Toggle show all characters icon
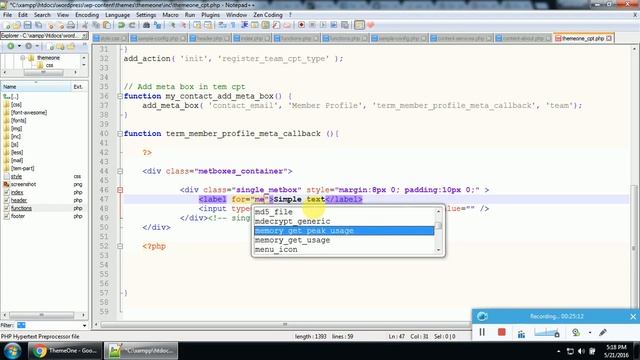Image resolution: width=640 pixels, height=360 pixels. 233,25
